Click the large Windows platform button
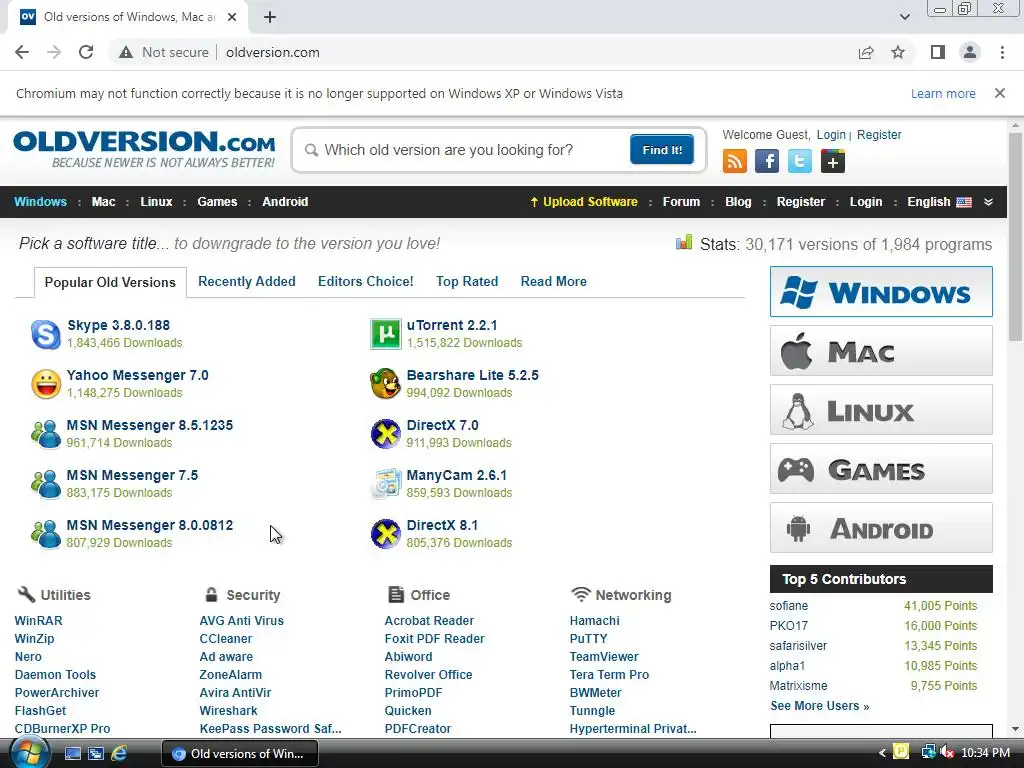The height and width of the screenshot is (768, 1024). point(881,291)
